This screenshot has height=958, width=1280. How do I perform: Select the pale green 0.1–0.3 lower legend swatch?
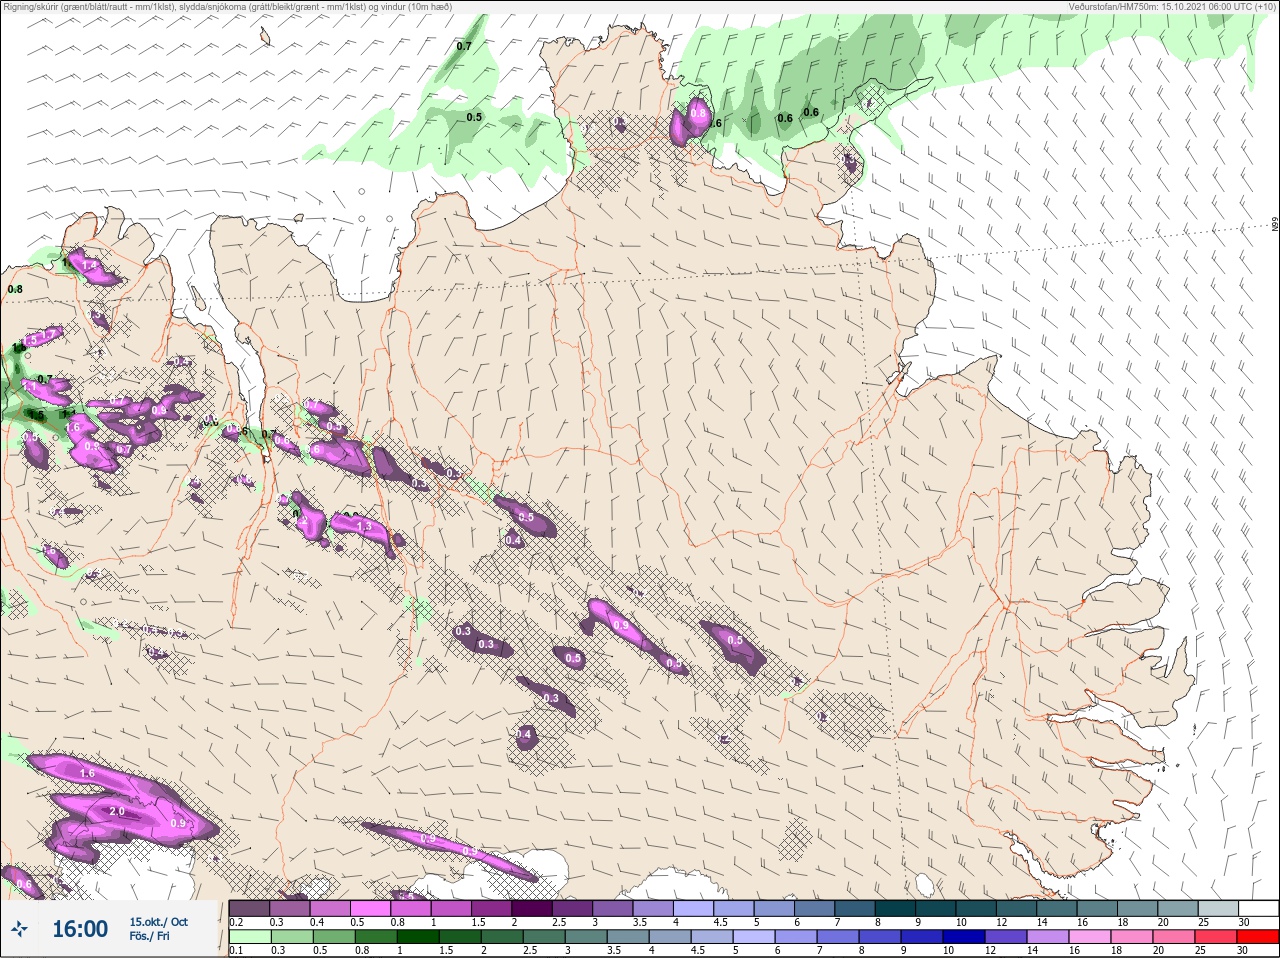click(x=249, y=937)
